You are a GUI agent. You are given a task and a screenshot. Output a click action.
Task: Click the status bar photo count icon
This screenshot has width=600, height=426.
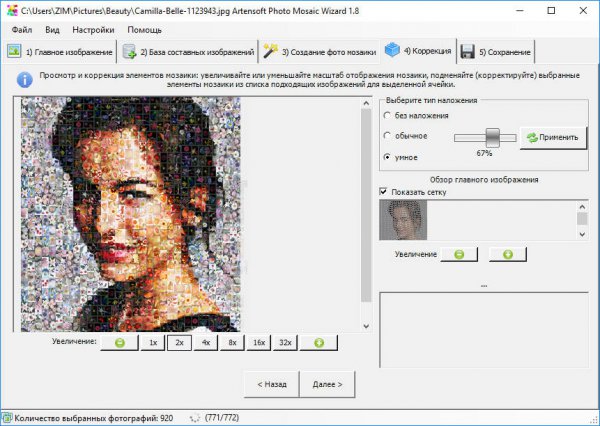(x=7, y=418)
